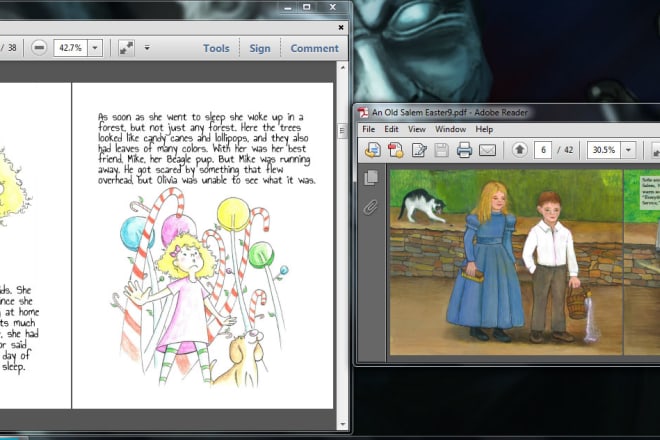660x440 pixels.
Task: Open the View menu in Old Salem window
Action: pos(417,129)
